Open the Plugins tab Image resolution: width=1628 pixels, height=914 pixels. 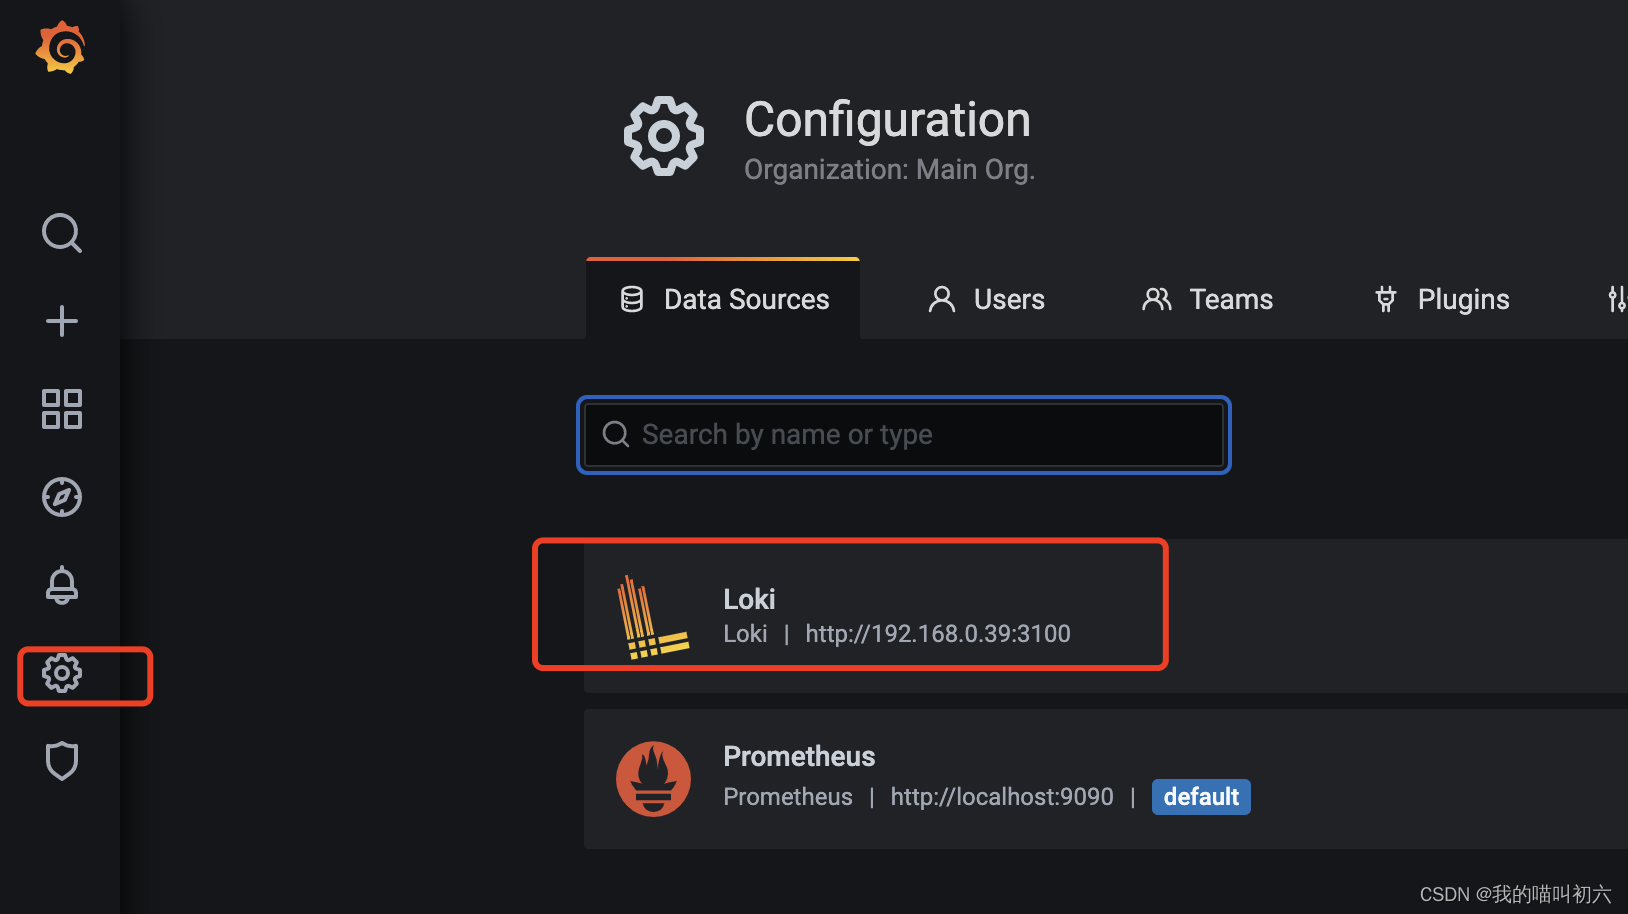(x=1442, y=299)
